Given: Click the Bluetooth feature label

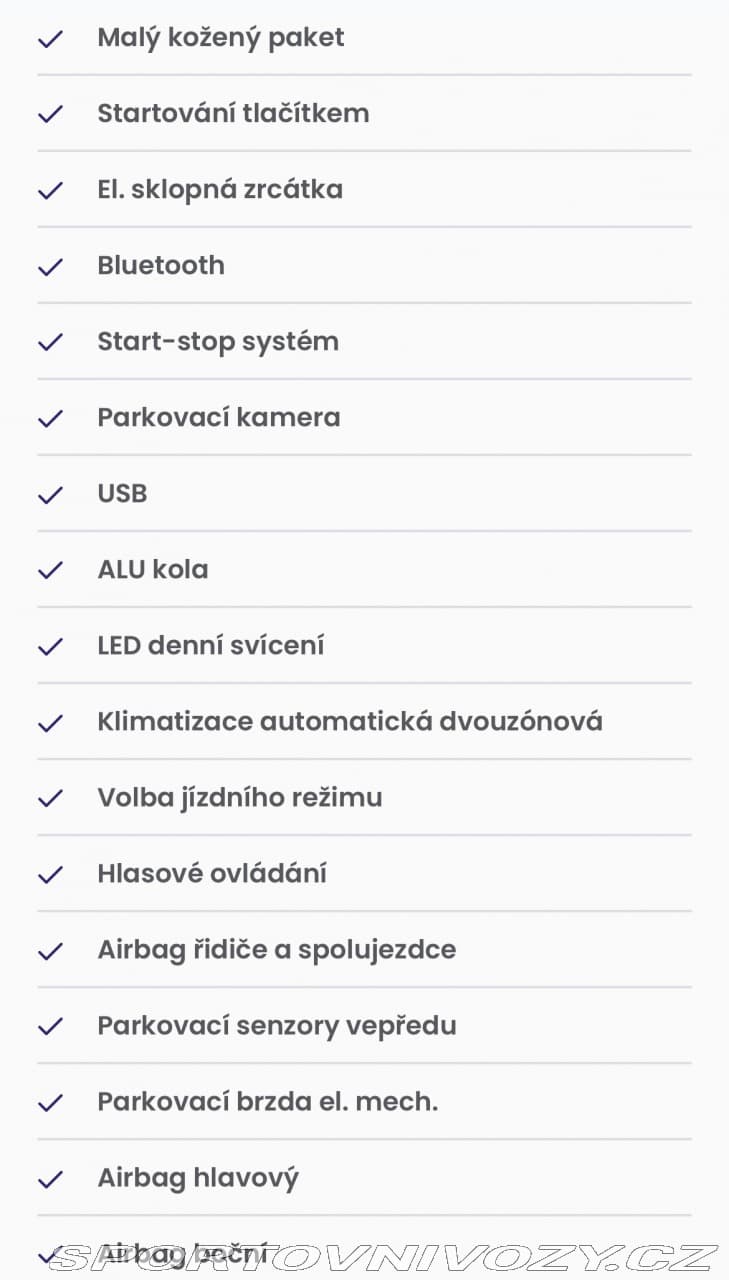Looking at the screenshot, I should [161, 265].
